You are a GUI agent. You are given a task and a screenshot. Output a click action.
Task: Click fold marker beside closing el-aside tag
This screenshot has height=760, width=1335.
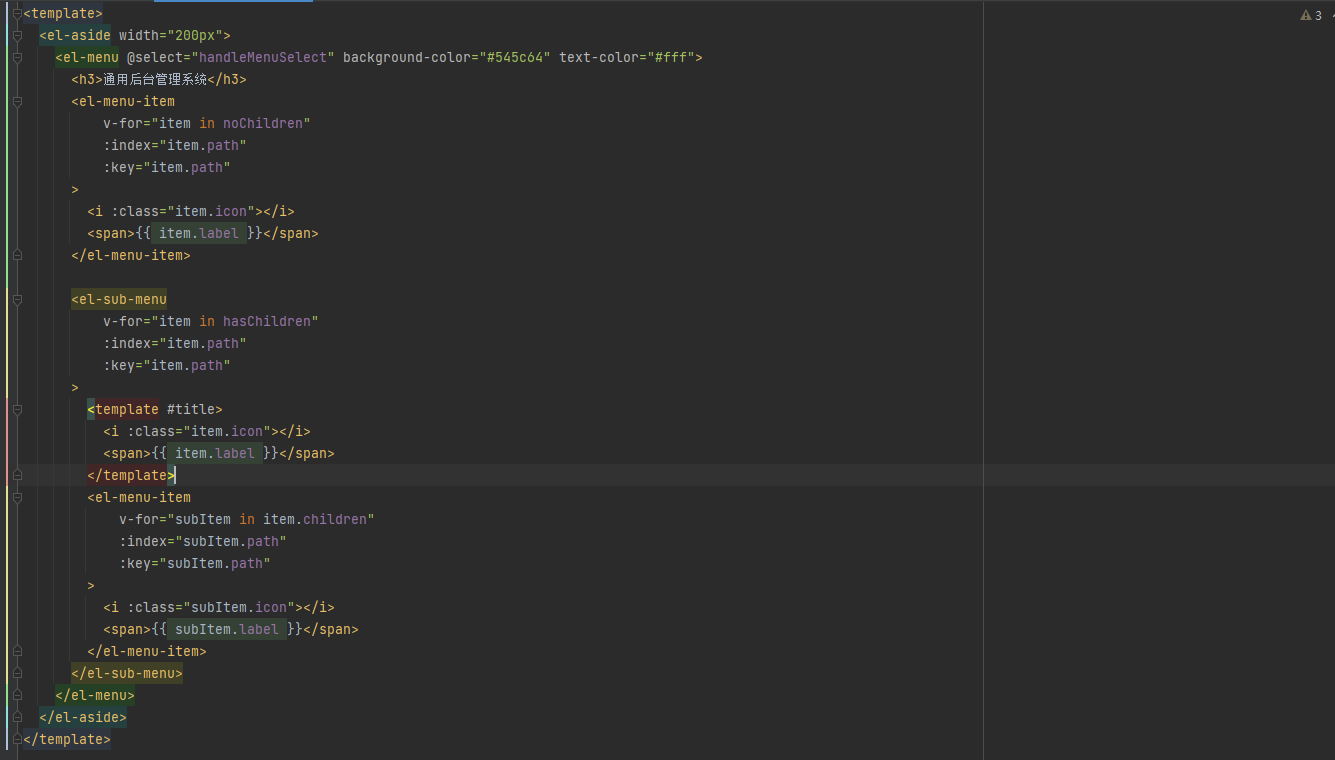click(x=17, y=718)
